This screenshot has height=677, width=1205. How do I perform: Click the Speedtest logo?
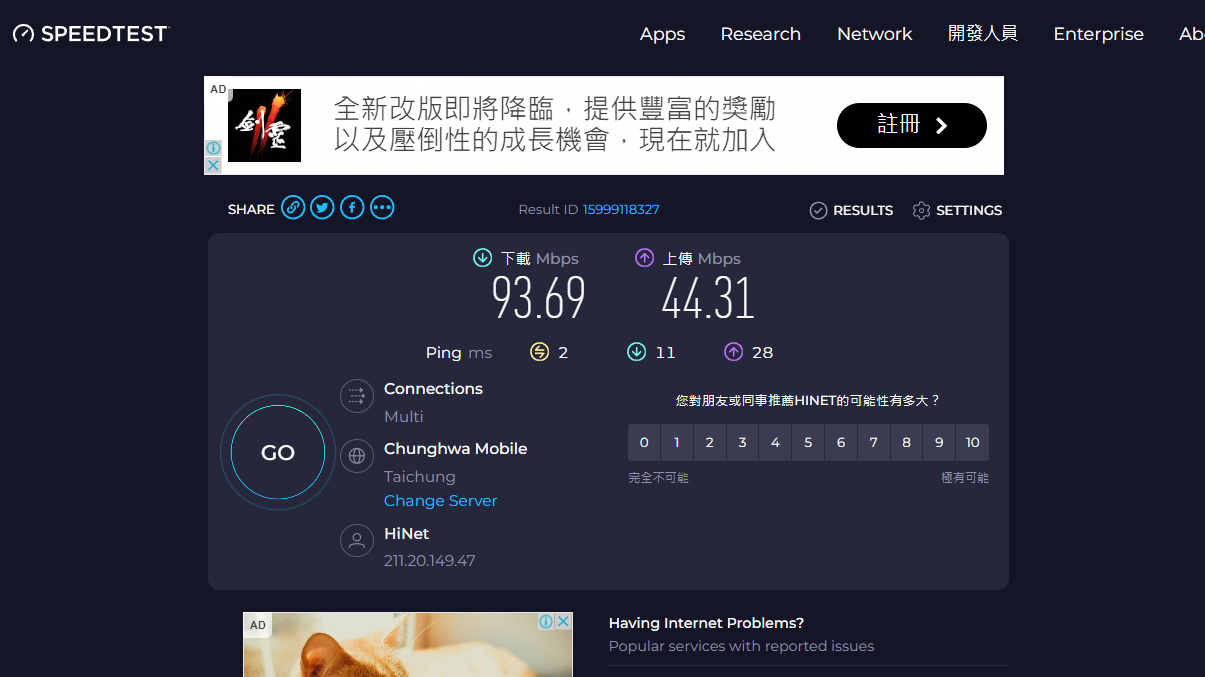[91, 34]
